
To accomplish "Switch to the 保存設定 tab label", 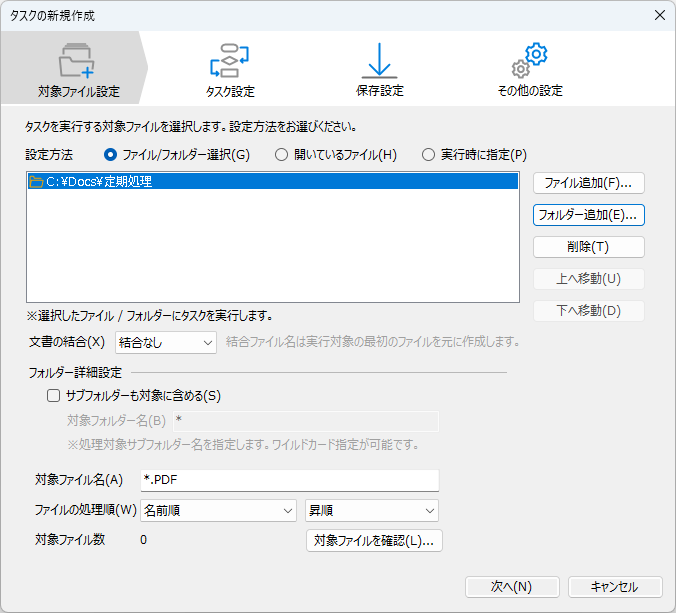I will (380, 91).
